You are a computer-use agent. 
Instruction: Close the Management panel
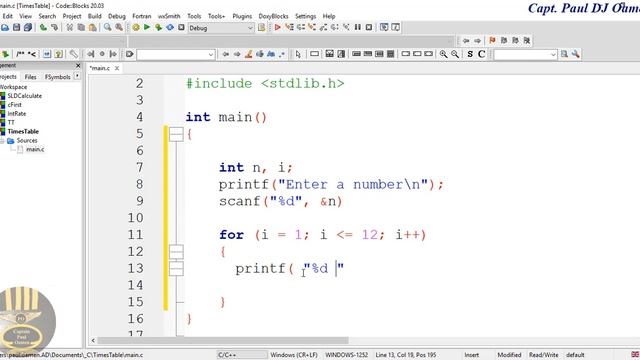[x=78, y=65]
